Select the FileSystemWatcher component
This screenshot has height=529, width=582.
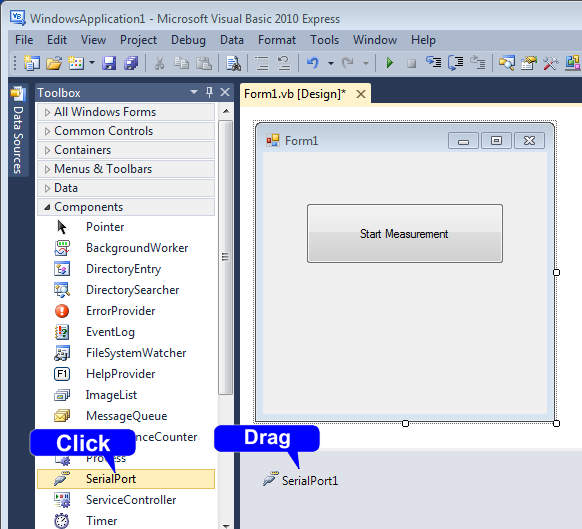coord(126,353)
